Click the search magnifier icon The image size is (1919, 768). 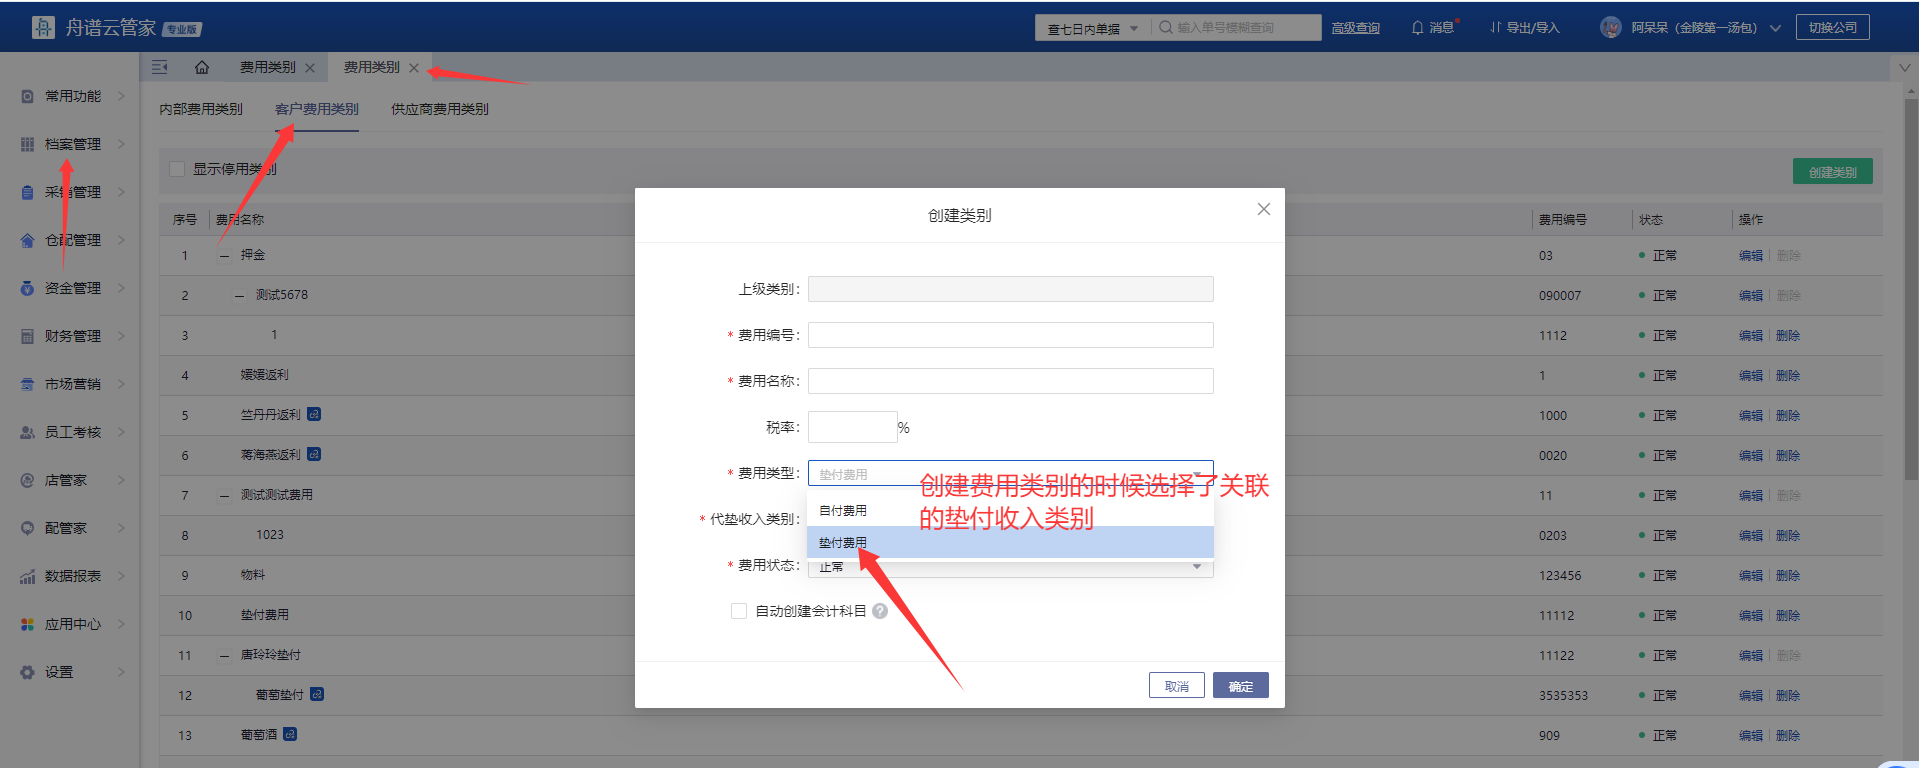pyautogui.click(x=1165, y=28)
